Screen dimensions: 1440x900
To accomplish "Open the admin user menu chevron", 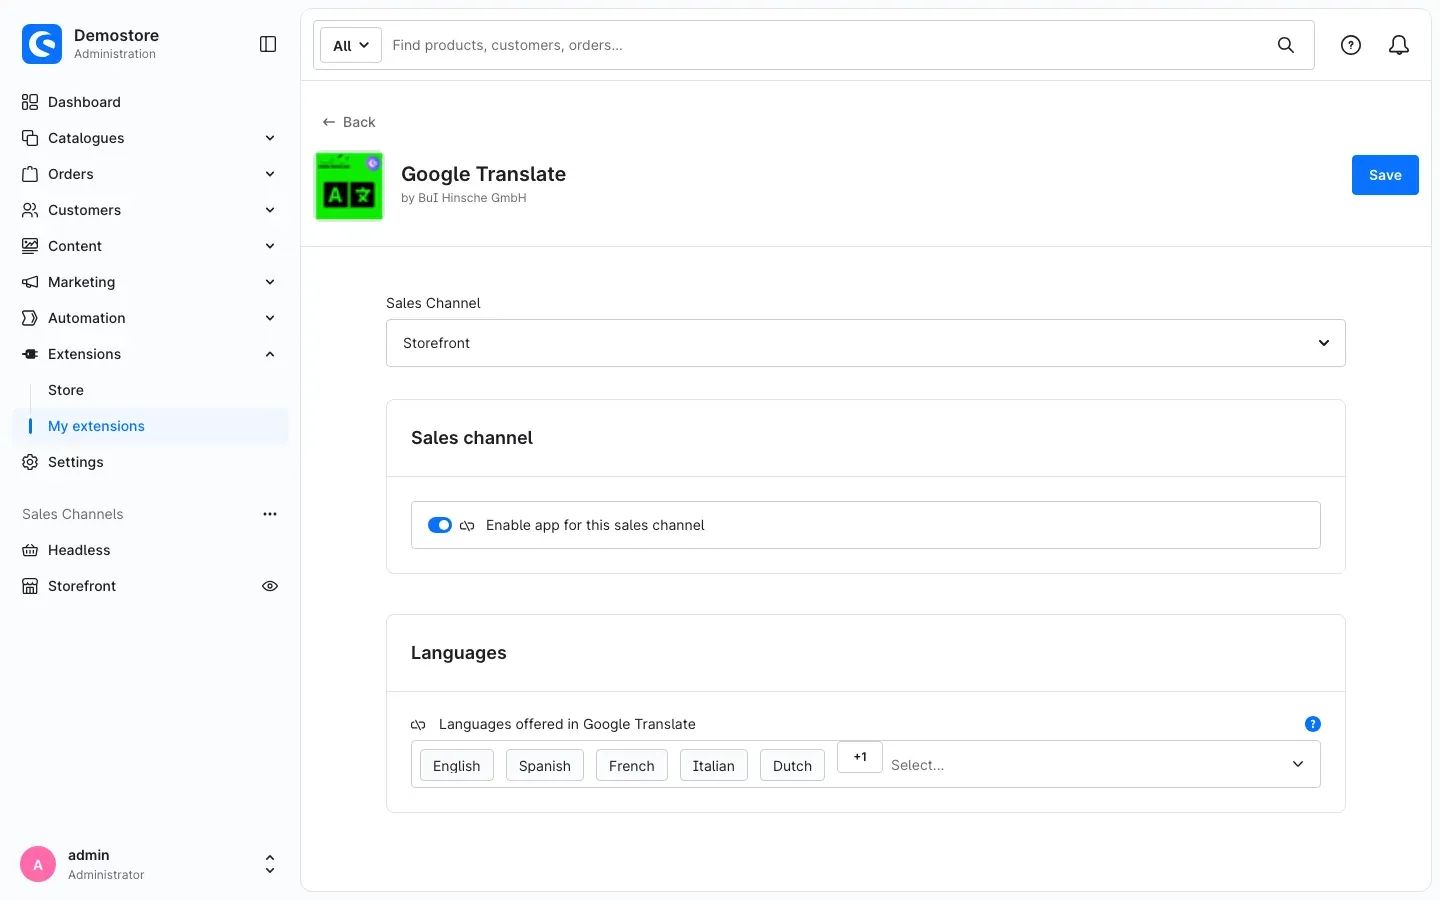I will pos(270,864).
